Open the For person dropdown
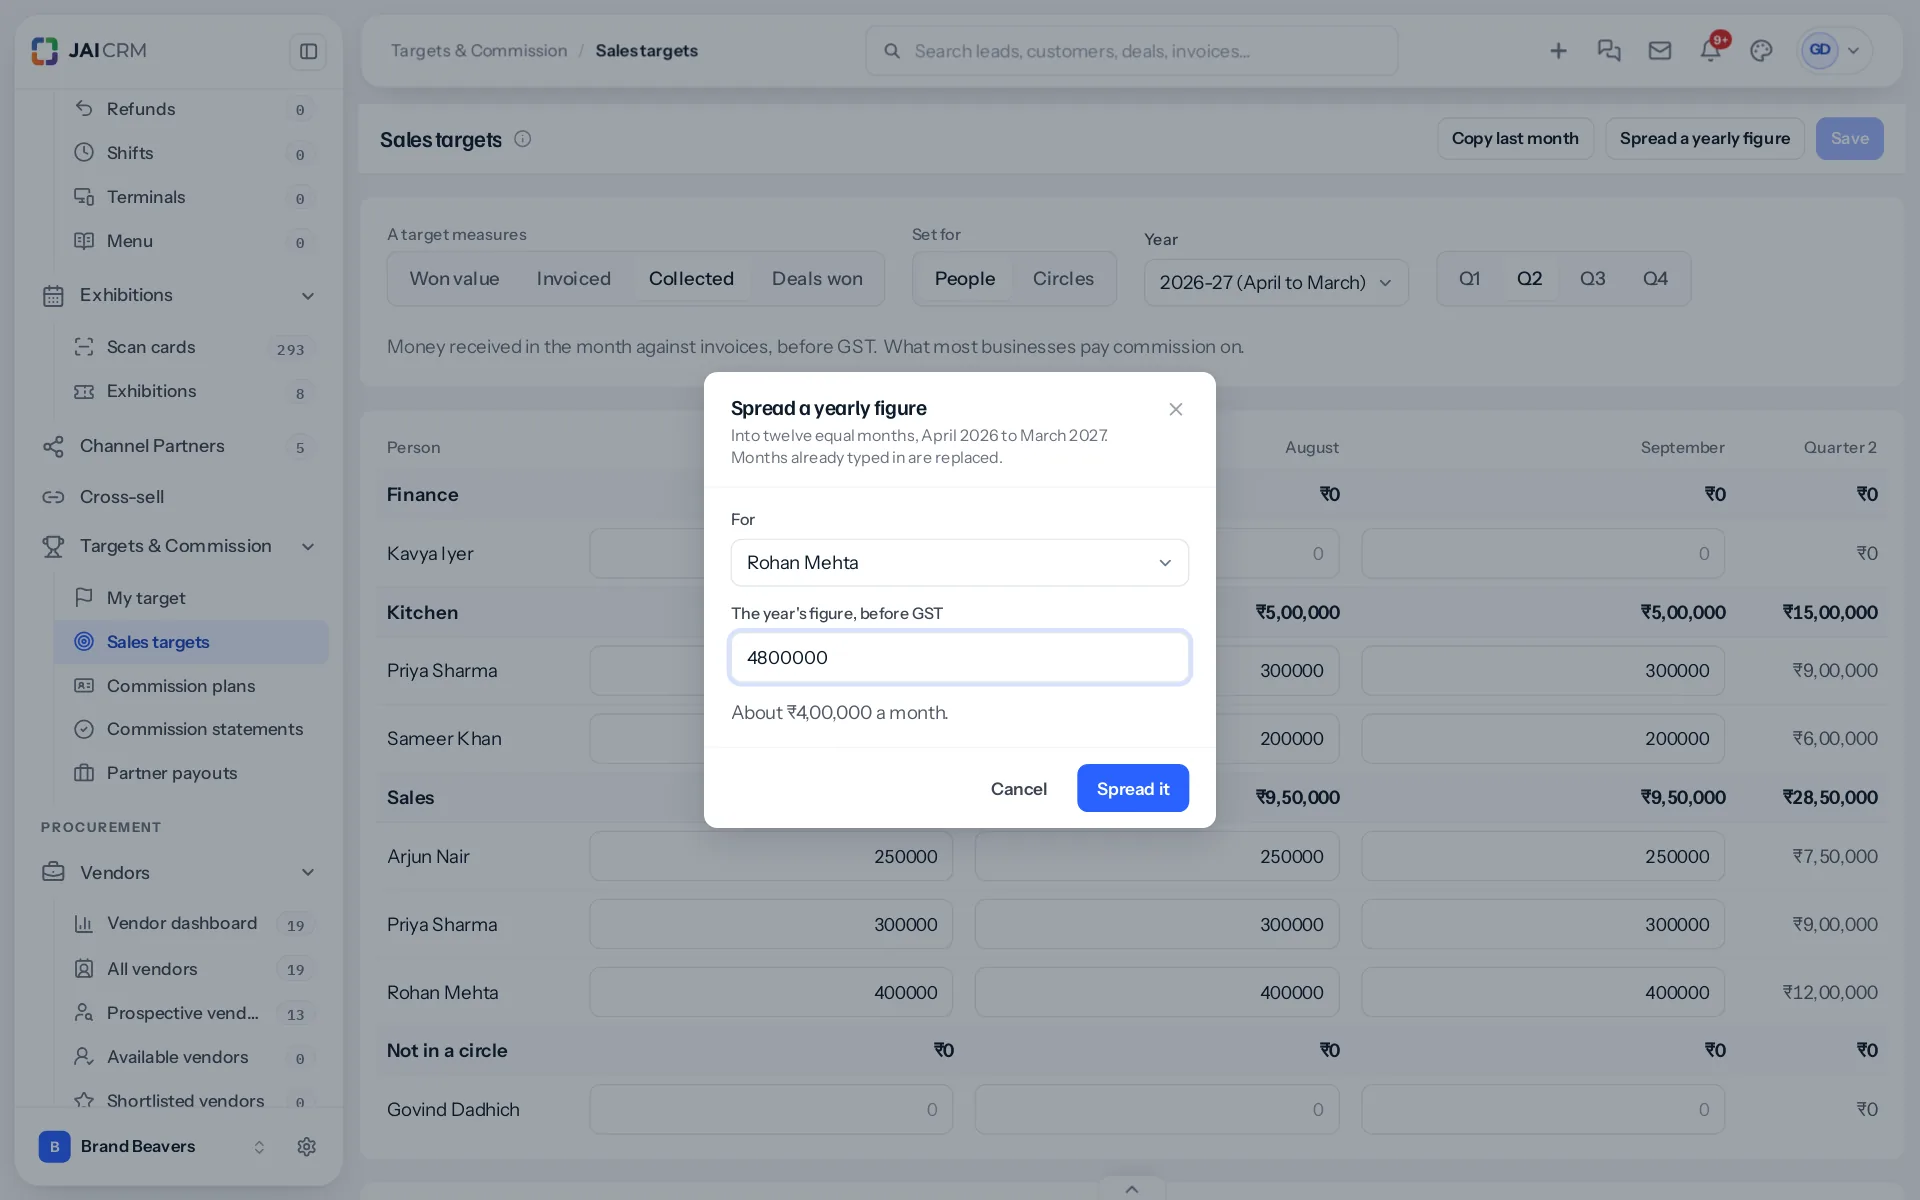This screenshot has height=1200, width=1920. pos(959,563)
